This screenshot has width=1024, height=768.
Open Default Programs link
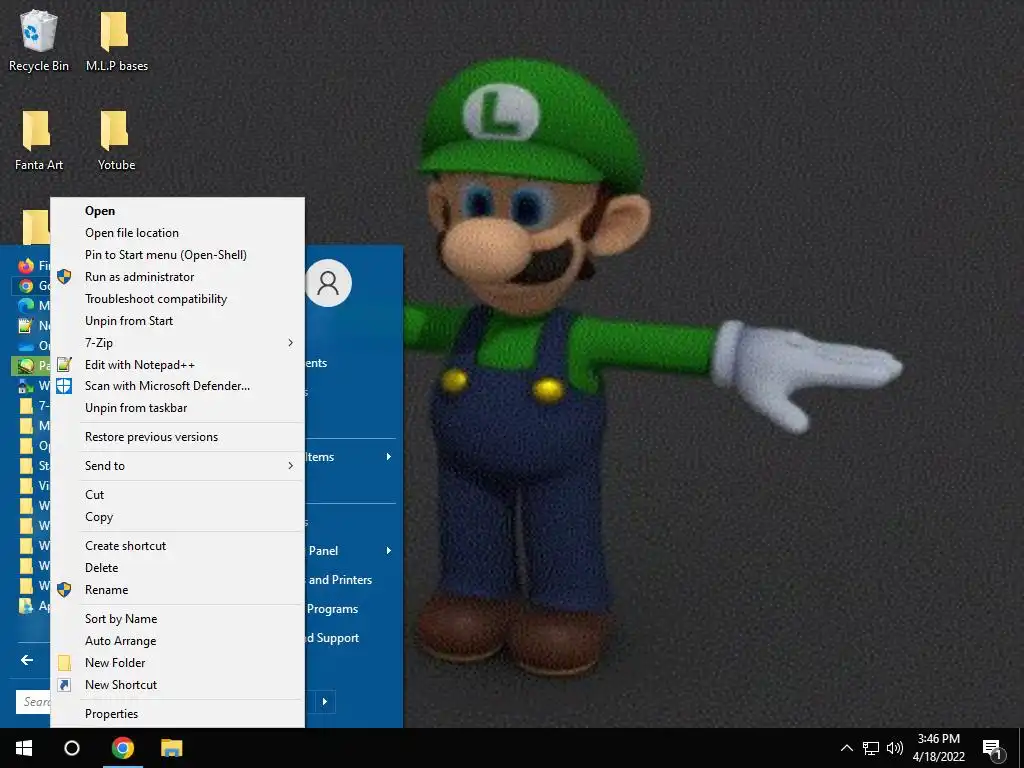point(332,609)
